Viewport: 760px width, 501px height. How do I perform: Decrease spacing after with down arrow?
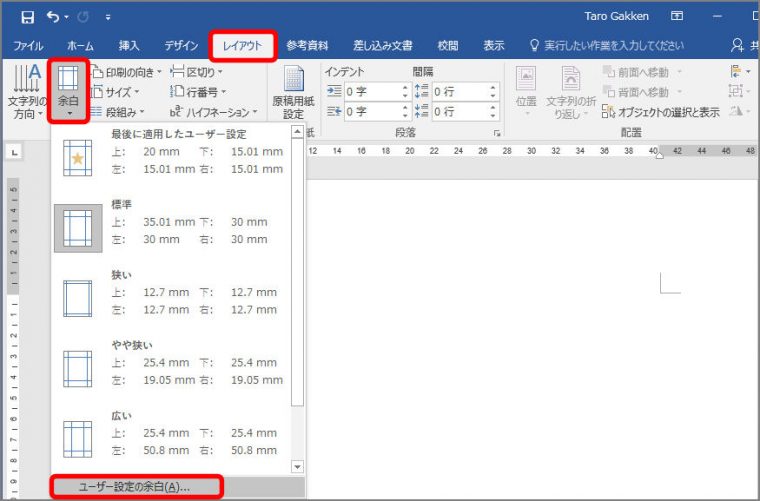(x=493, y=116)
